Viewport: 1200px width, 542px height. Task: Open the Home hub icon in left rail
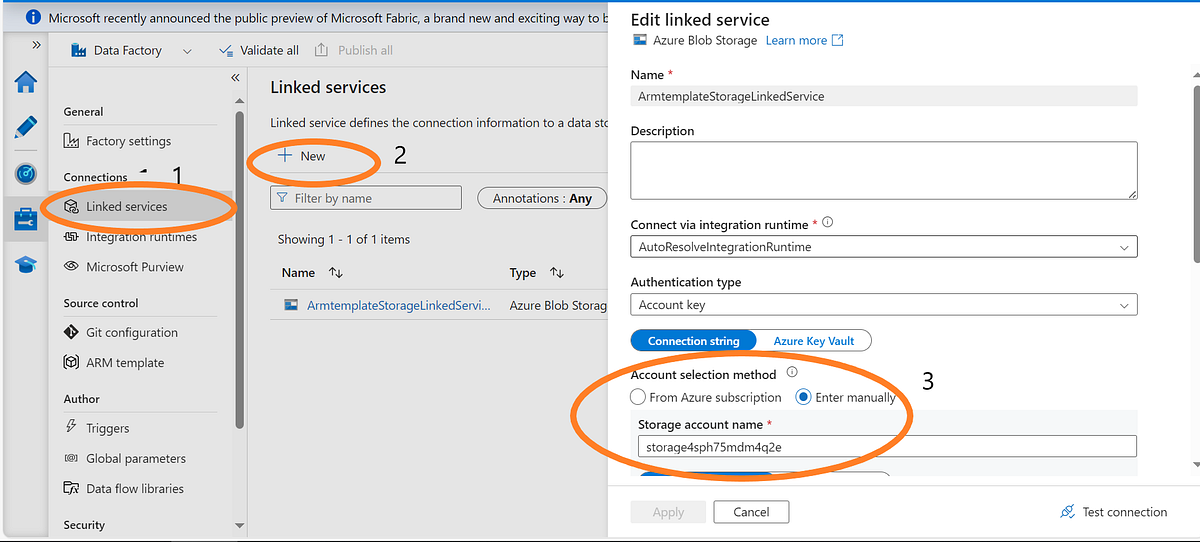pyautogui.click(x=25, y=82)
